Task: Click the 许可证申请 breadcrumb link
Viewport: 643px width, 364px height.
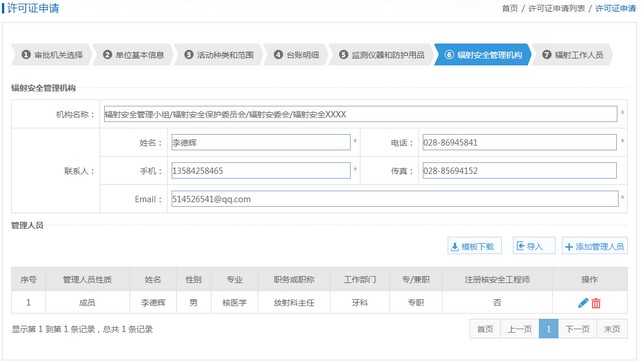Action: (x=616, y=8)
